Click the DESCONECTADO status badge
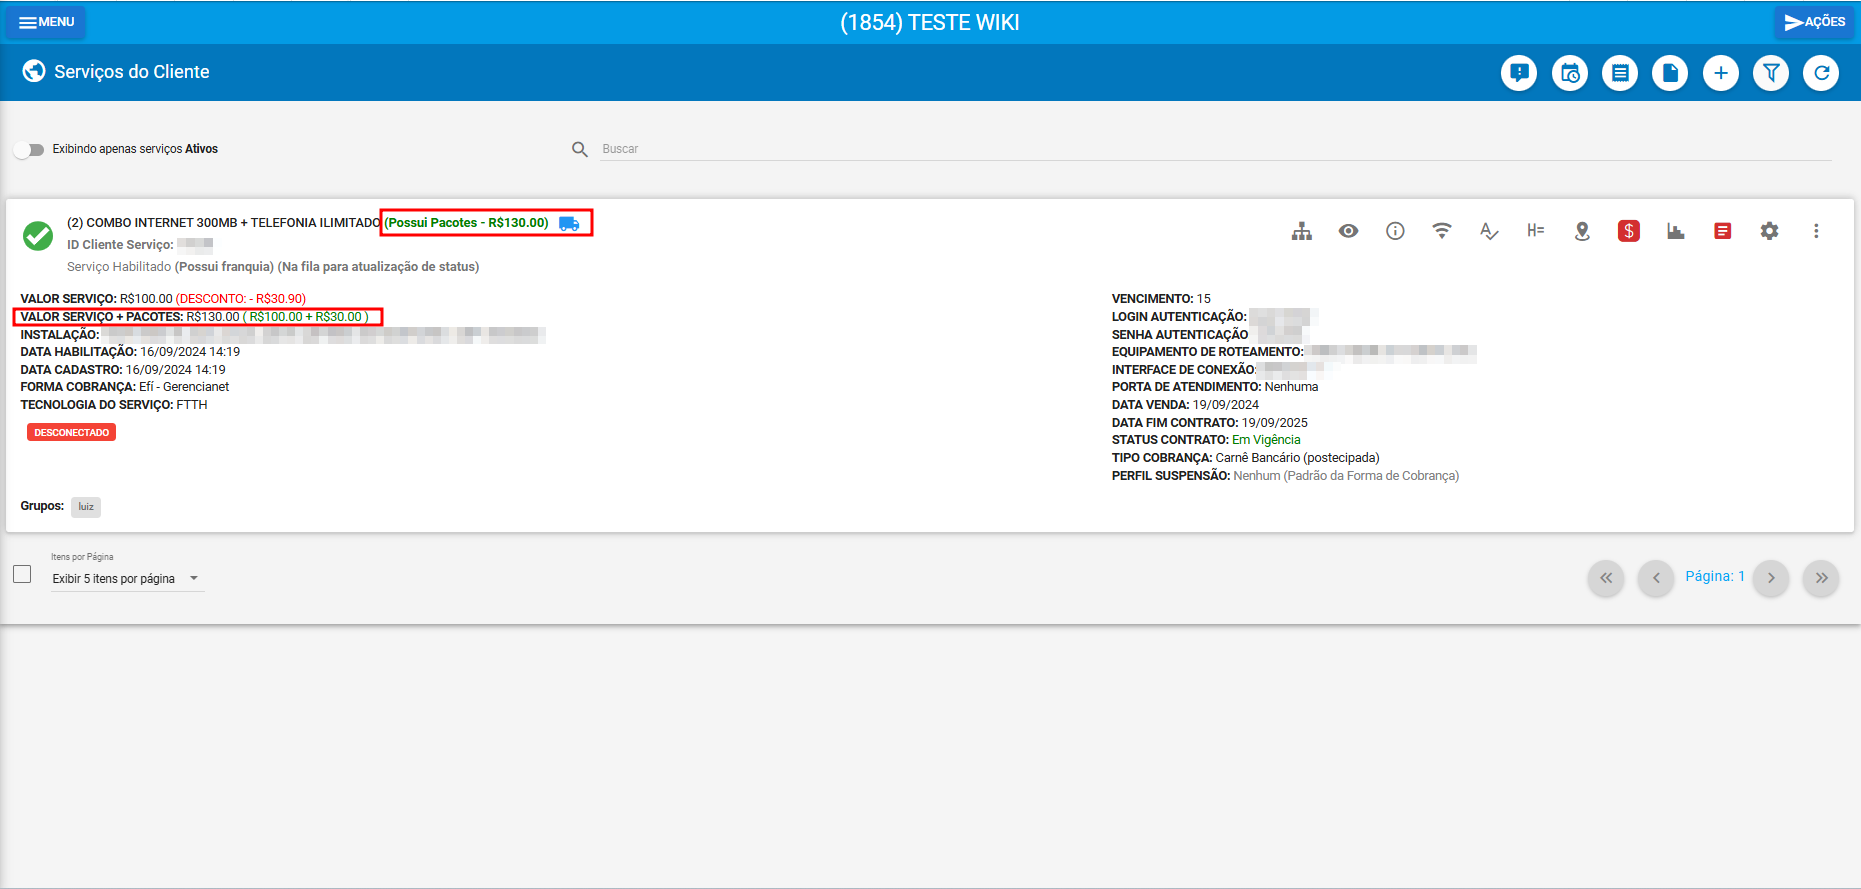This screenshot has width=1861, height=889. [x=71, y=433]
